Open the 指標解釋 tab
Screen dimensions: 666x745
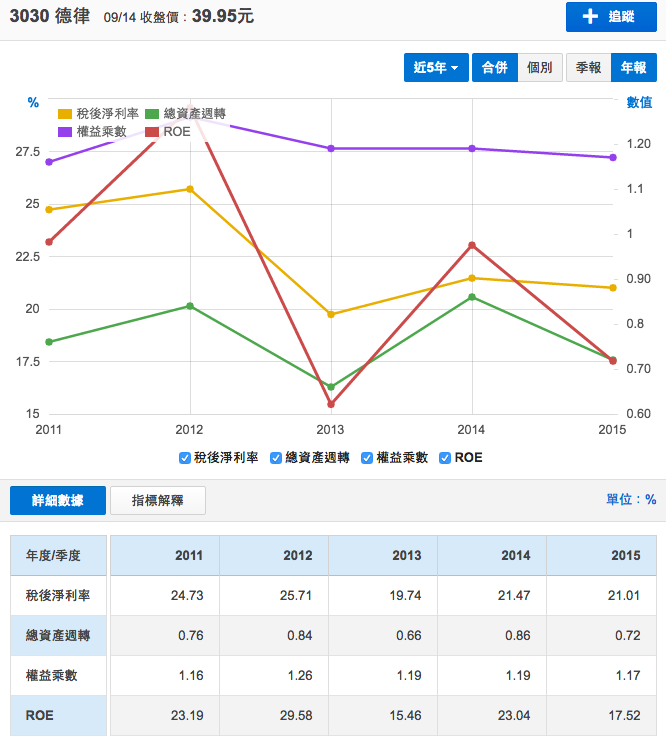[158, 500]
